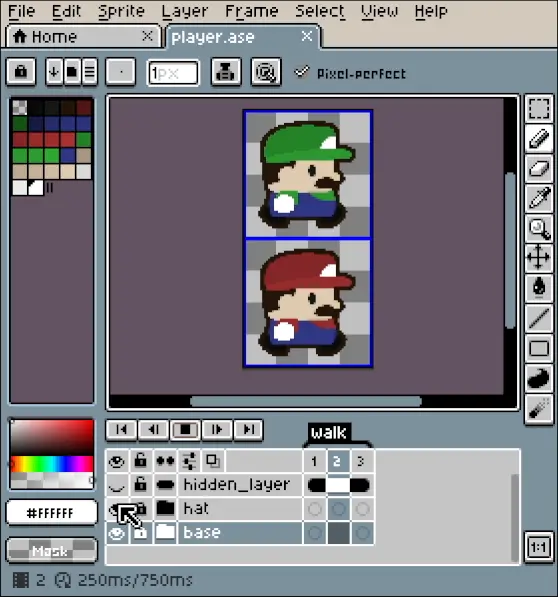558x597 pixels.
Task: Open the Sprite menu
Action: 121,11
